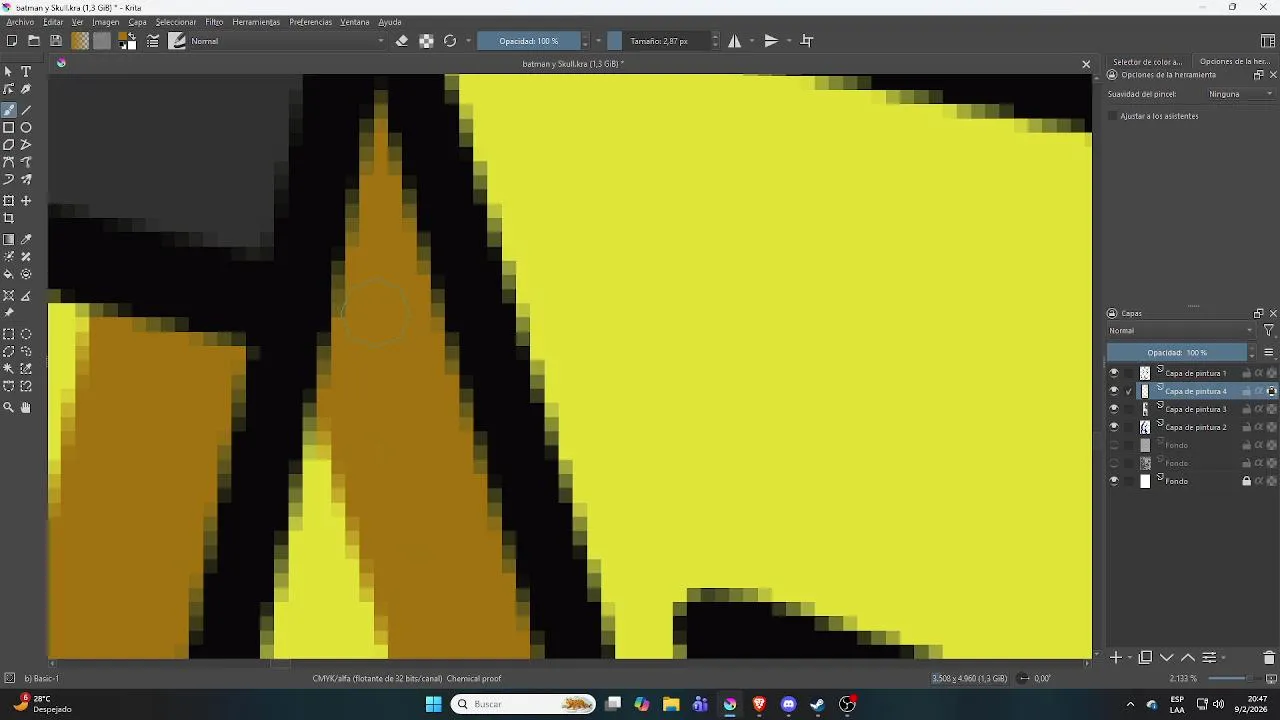The image size is (1280, 720).
Task: Select the Line tool
Action: (x=26, y=110)
